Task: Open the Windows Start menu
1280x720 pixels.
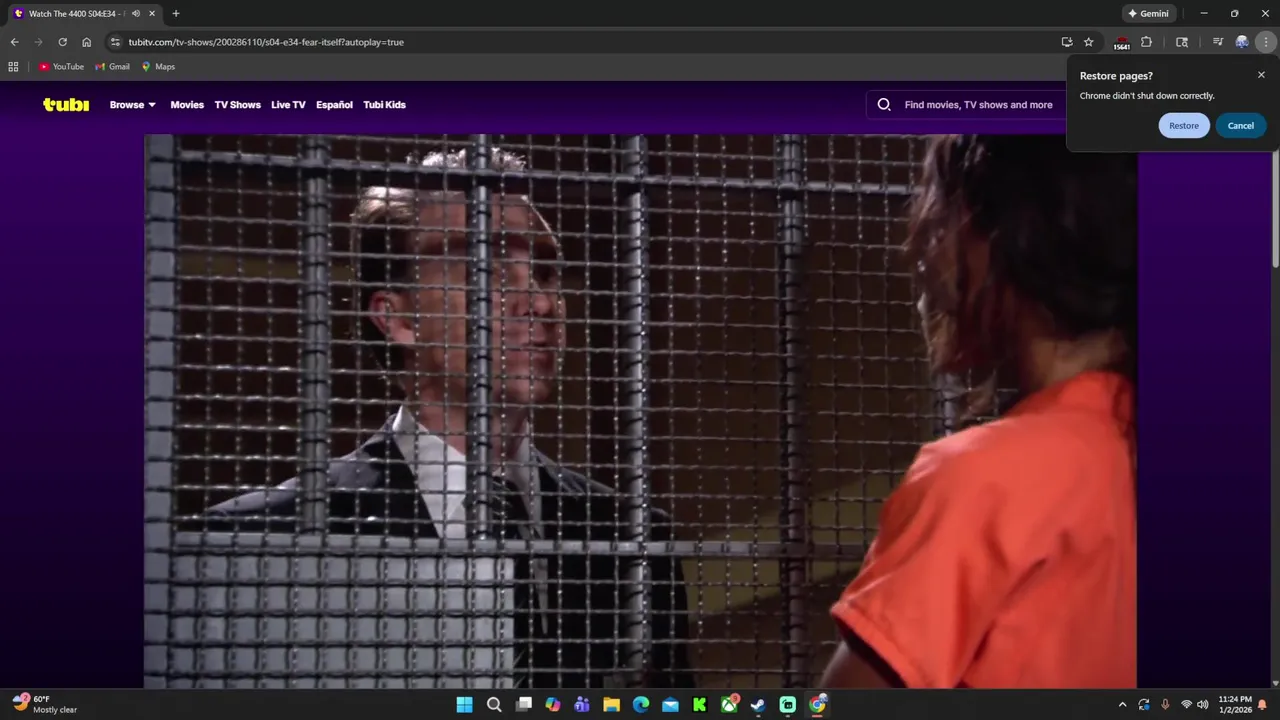Action: pos(465,705)
